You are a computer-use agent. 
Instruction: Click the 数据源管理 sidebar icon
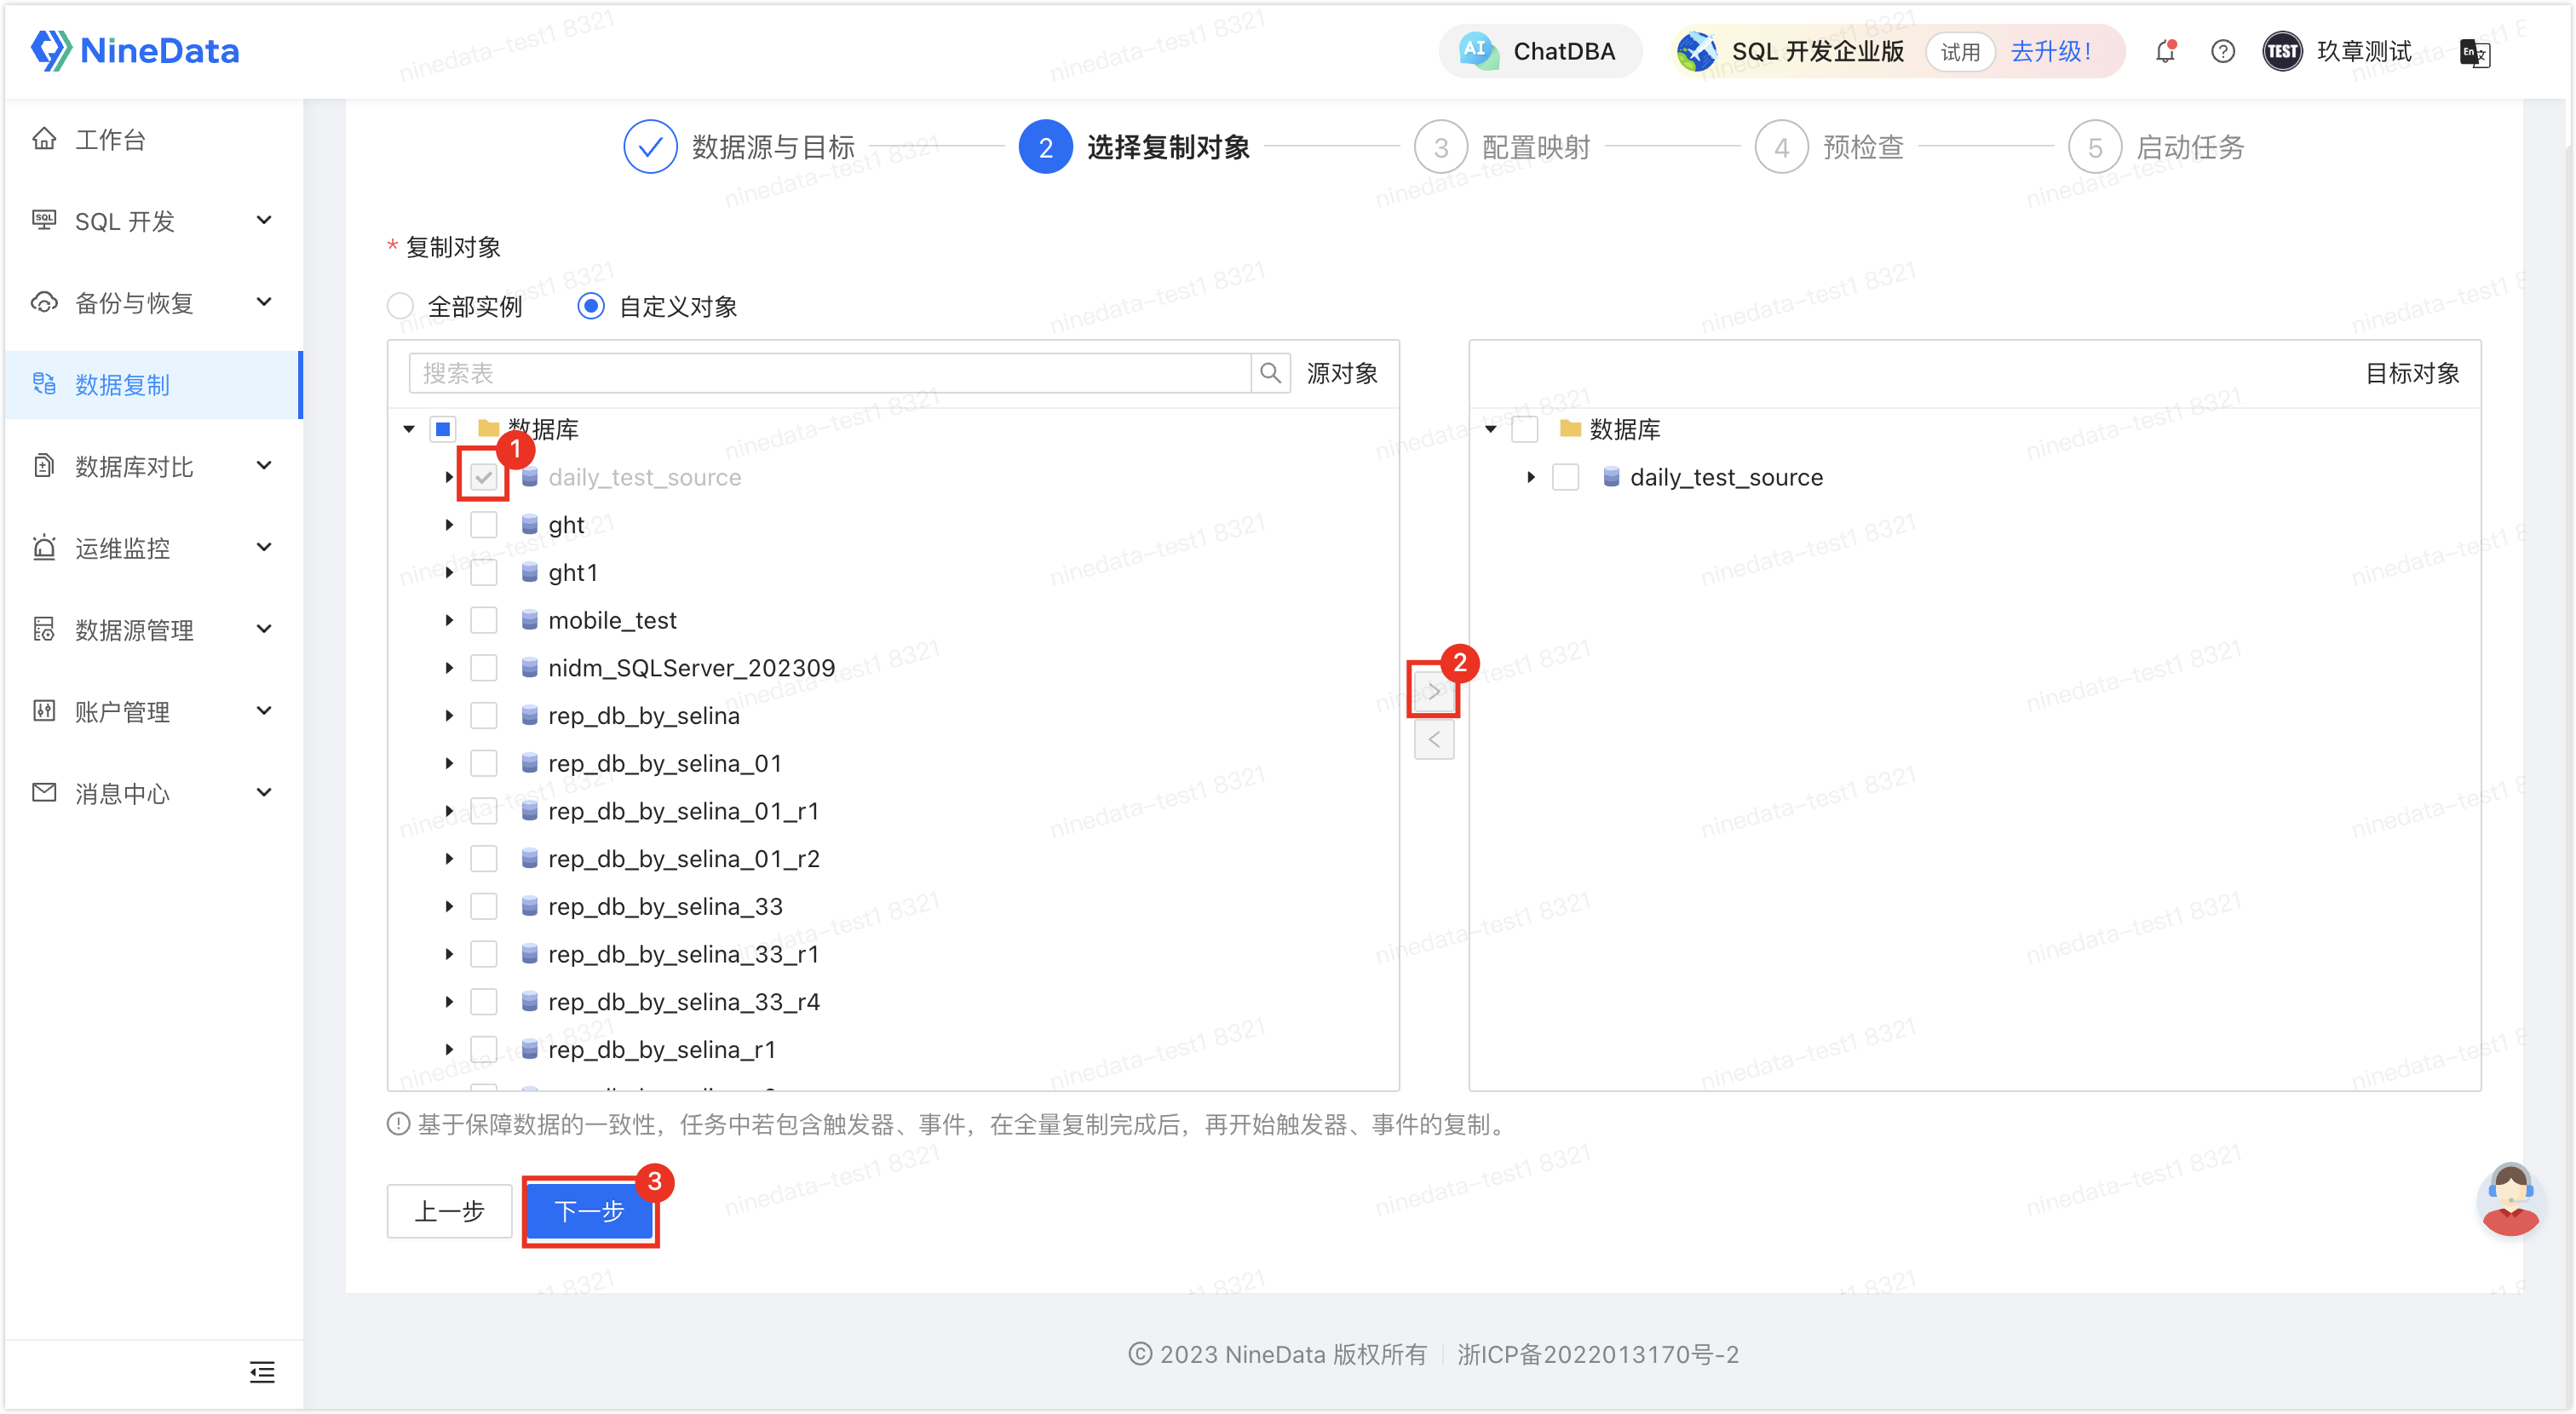(x=44, y=629)
